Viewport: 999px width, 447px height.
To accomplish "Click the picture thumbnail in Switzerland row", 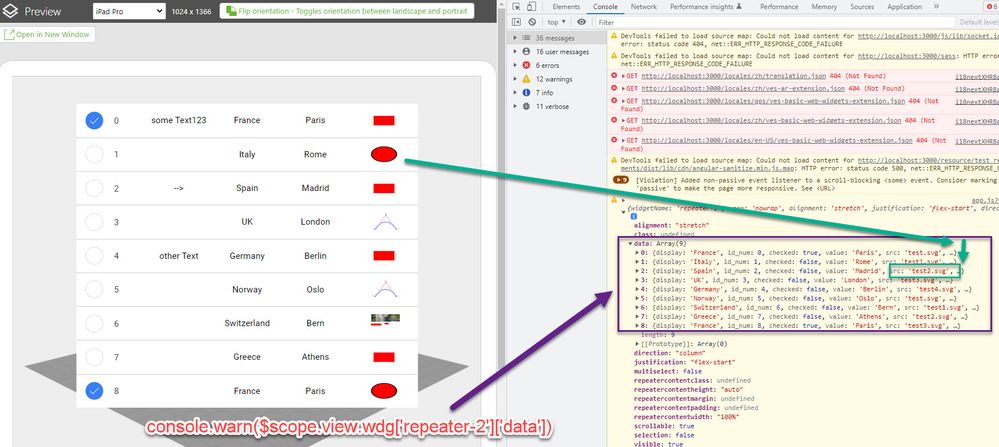I will [385, 320].
